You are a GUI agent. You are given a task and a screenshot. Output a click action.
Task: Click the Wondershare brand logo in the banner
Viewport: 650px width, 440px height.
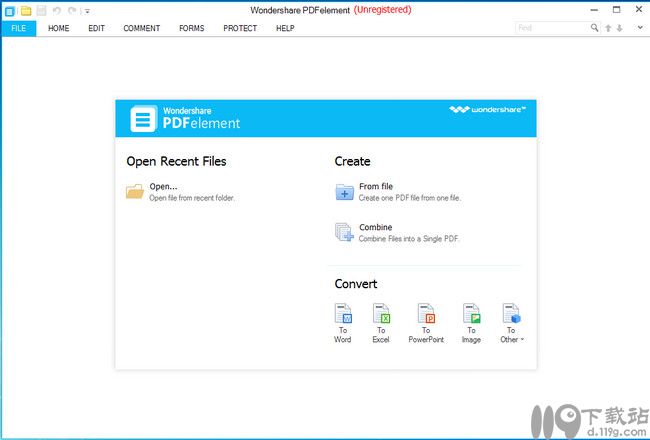[488, 109]
